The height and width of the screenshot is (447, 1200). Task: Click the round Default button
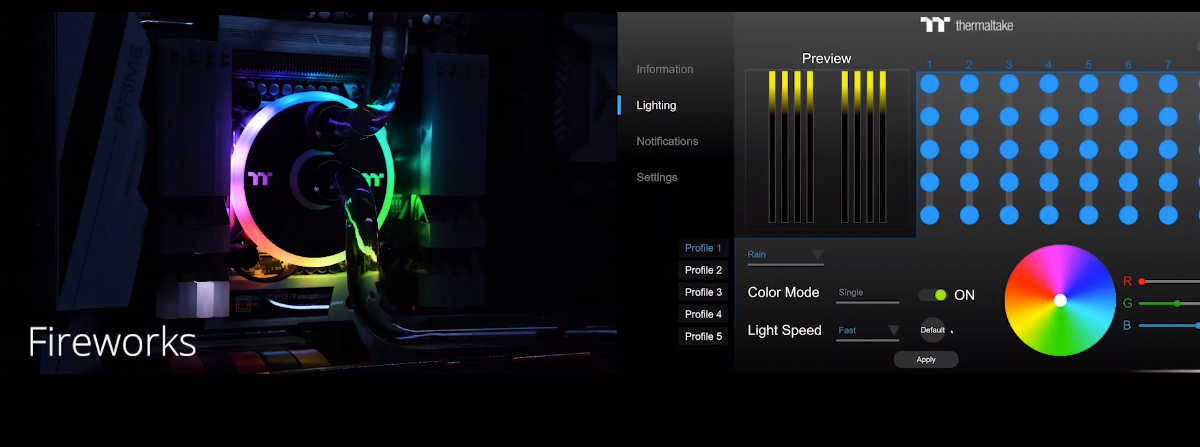932,330
